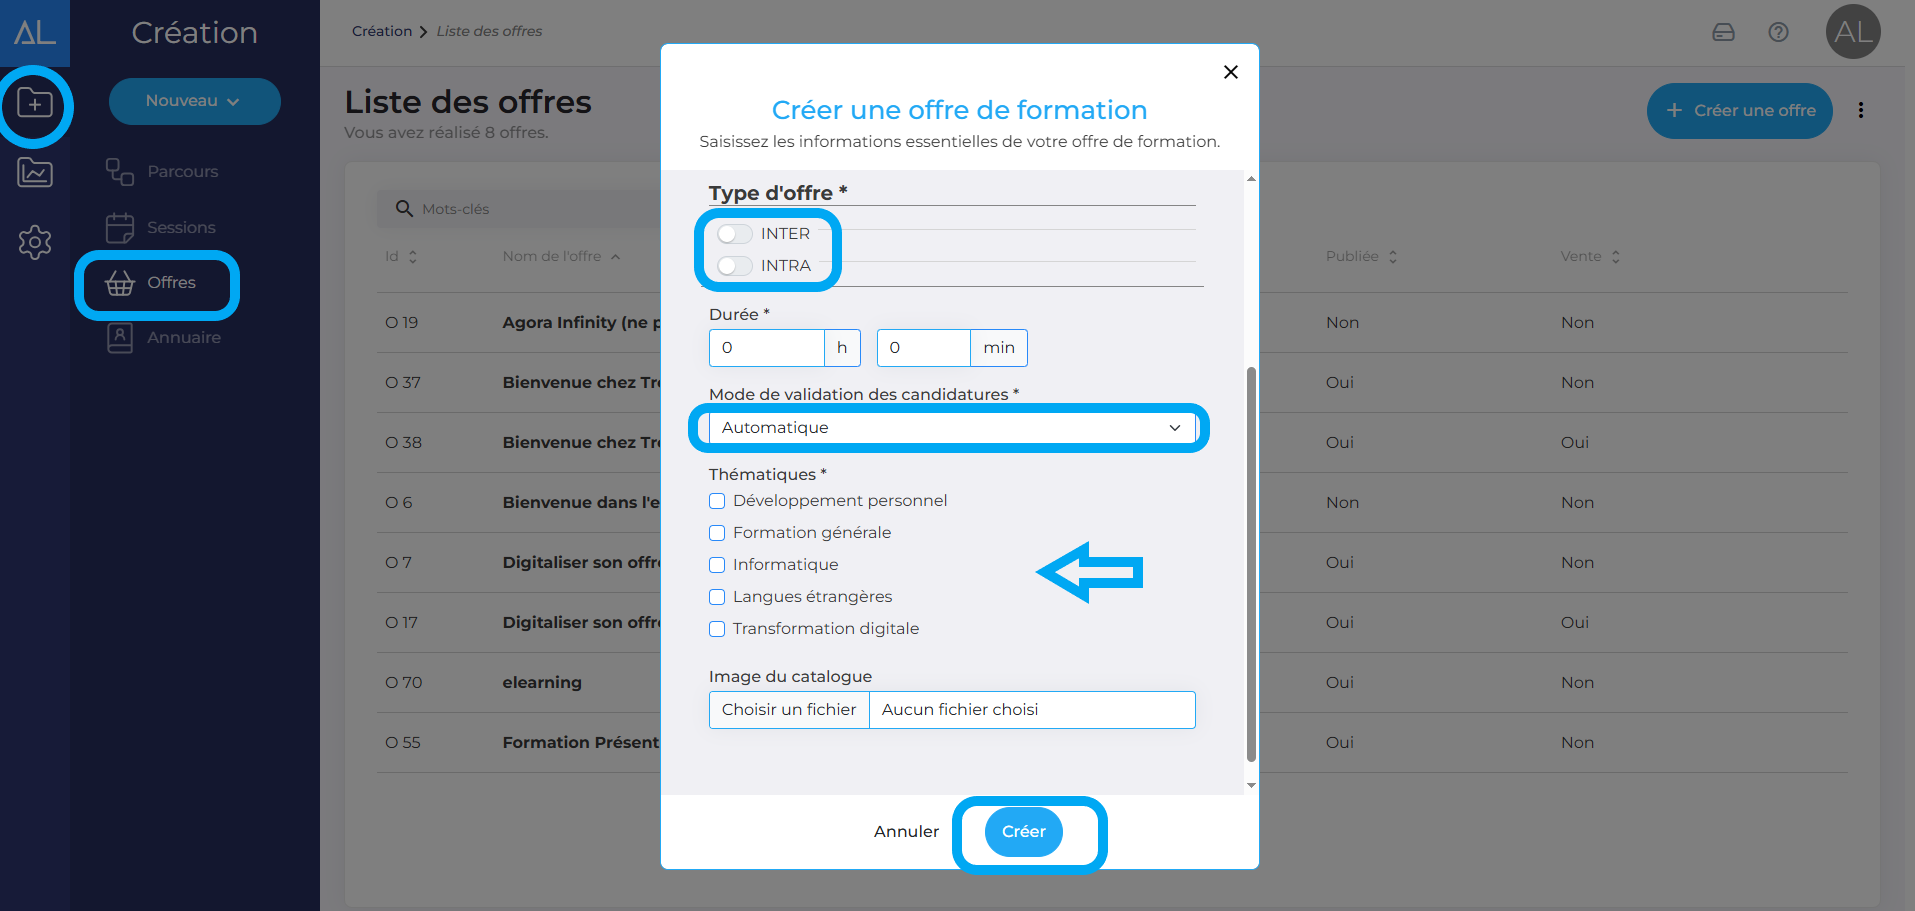This screenshot has height=911, width=1915.
Task: Check the Informatique thématique checkbox
Action: 717,565
